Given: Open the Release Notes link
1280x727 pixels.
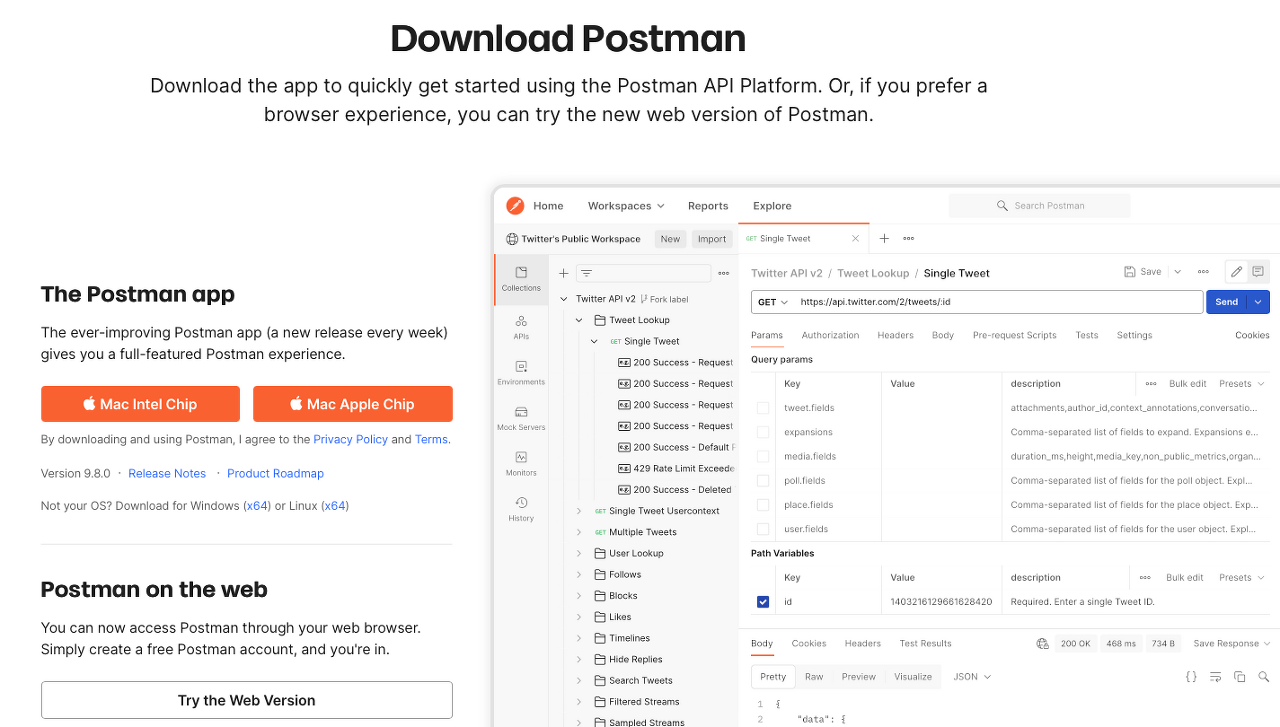Looking at the screenshot, I should coord(167,474).
